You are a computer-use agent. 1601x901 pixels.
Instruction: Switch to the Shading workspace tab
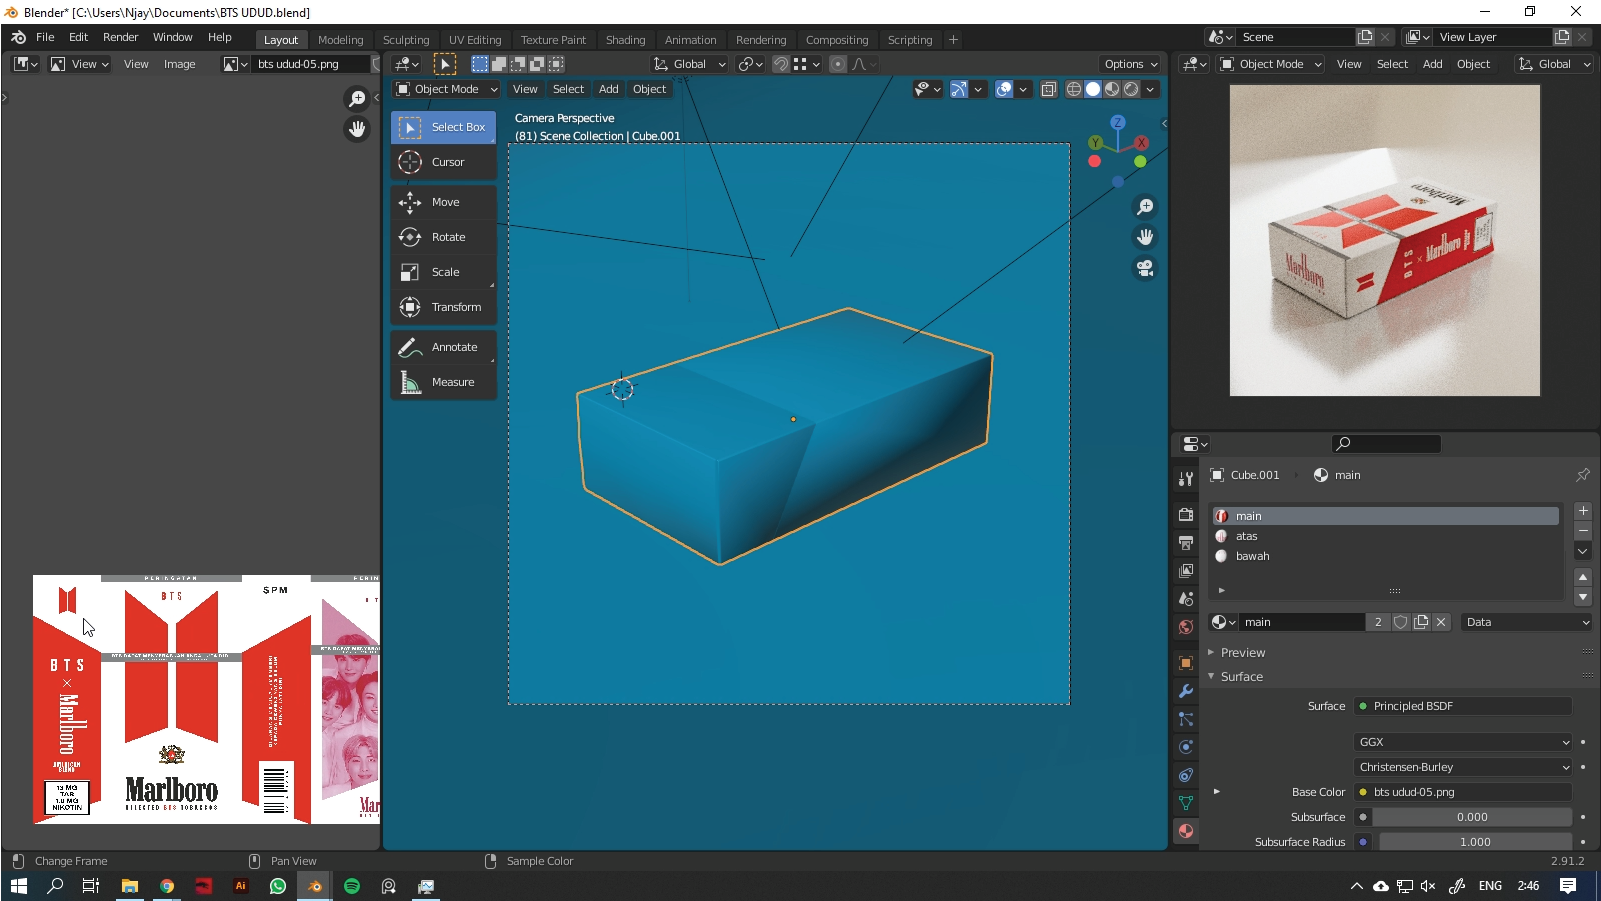click(625, 40)
